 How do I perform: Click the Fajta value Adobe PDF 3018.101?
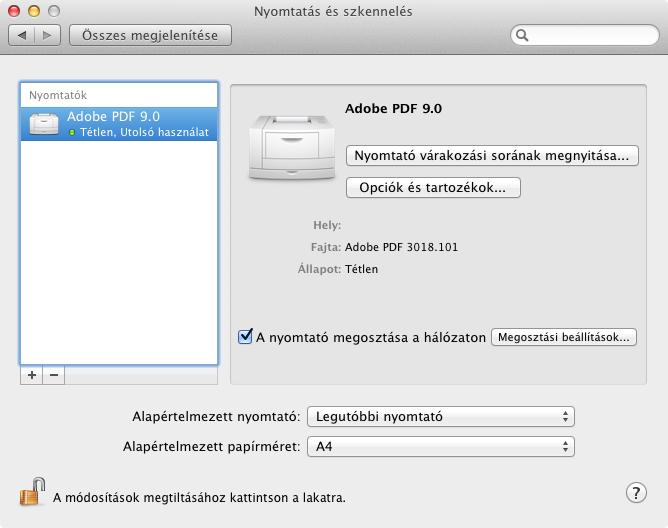pos(401,247)
